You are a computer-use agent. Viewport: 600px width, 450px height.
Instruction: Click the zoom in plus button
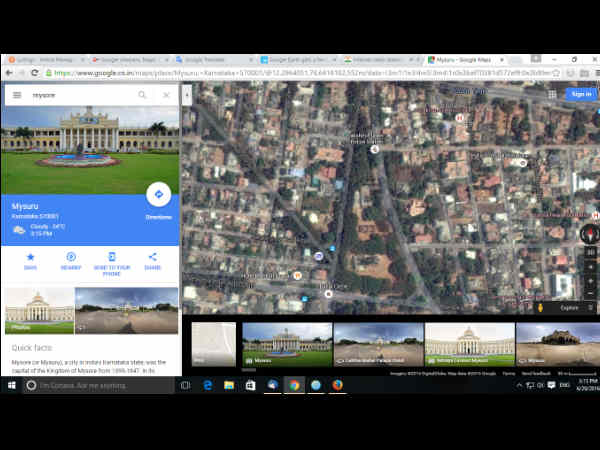coord(590,281)
